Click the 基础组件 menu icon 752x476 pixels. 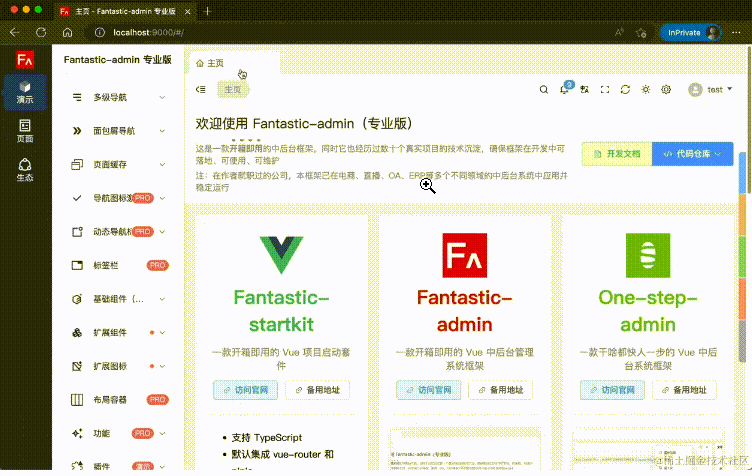point(77,299)
